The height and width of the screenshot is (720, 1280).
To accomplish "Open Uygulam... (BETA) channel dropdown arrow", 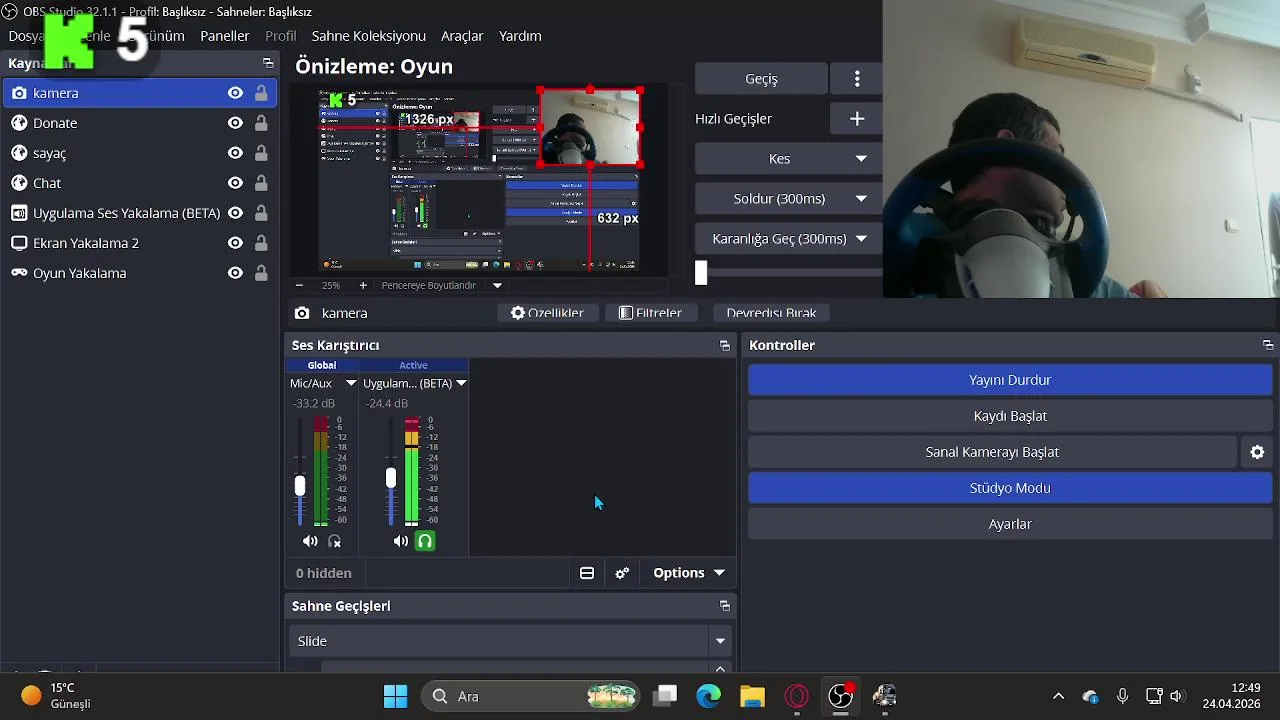I will tap(461, 383).
